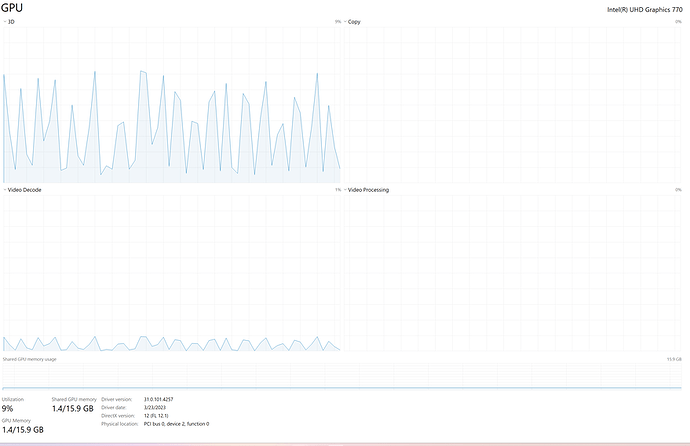Click the 9% Utilization value
Viewport: 690px width, 446px height.
pyautogui.click(x=7, y=409)
